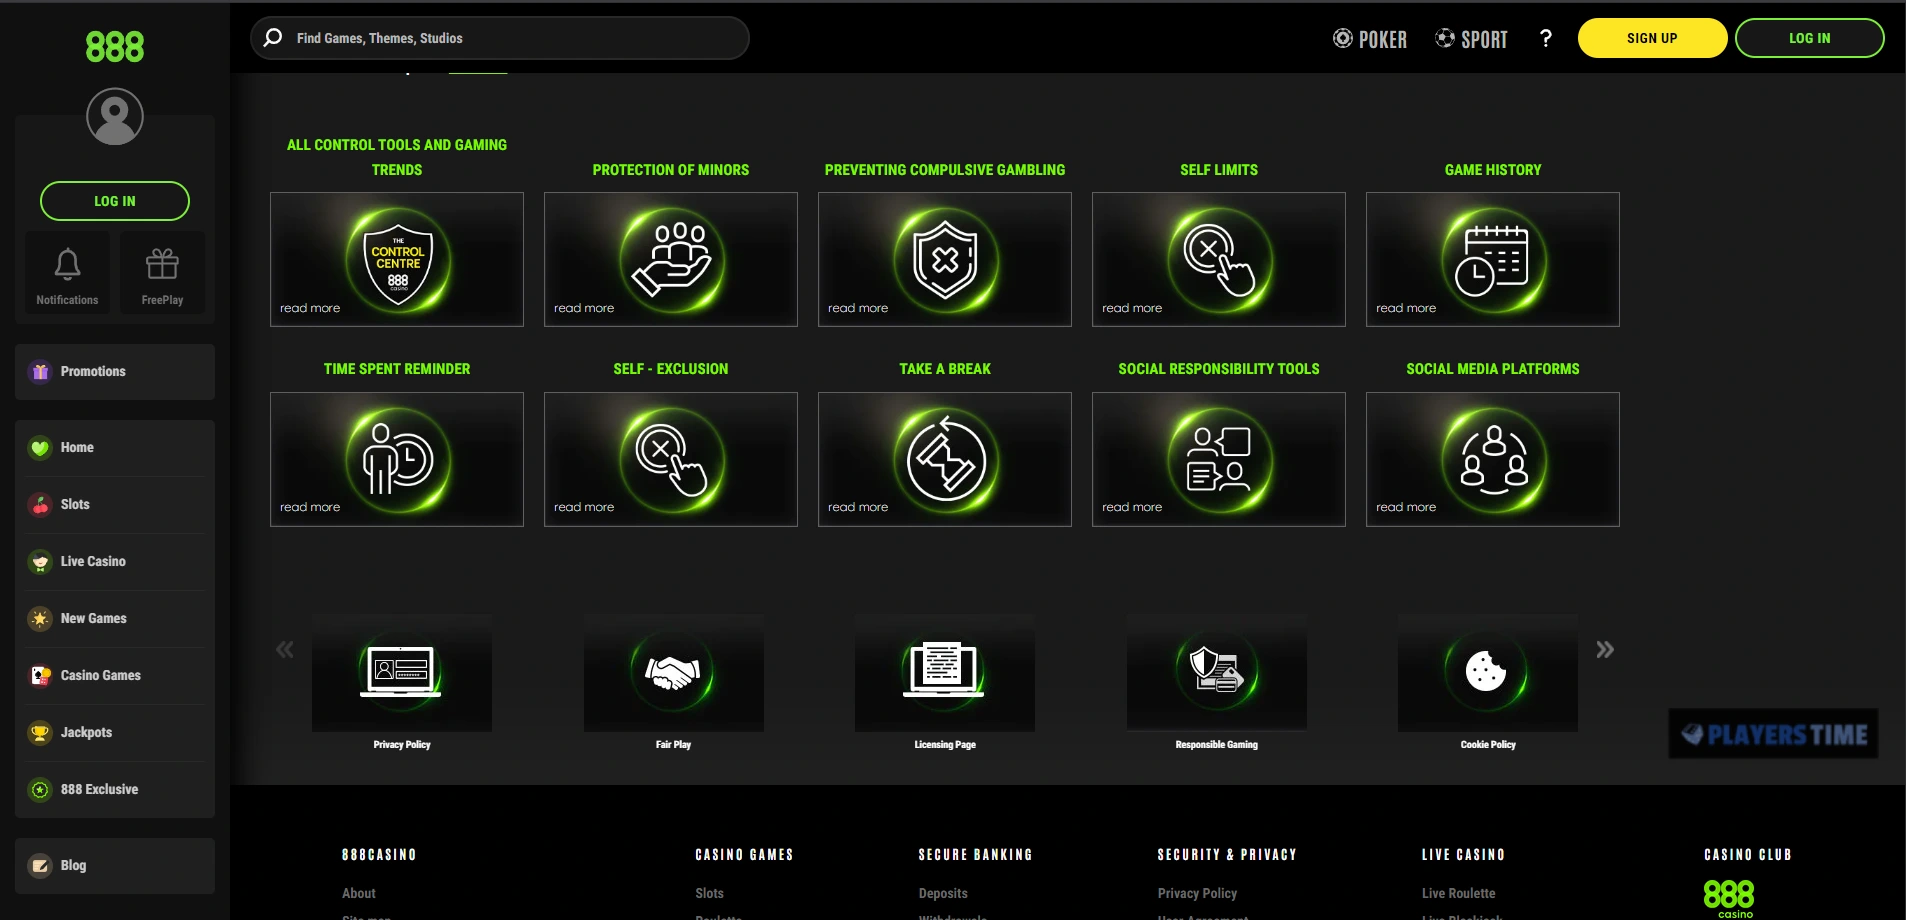Click Log In button in sidebar
The image size is (1906, 920).
coord(115,201)
